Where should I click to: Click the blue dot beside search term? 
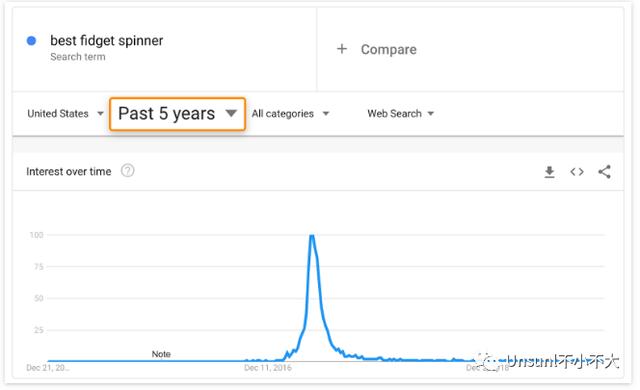click(31, 41)
